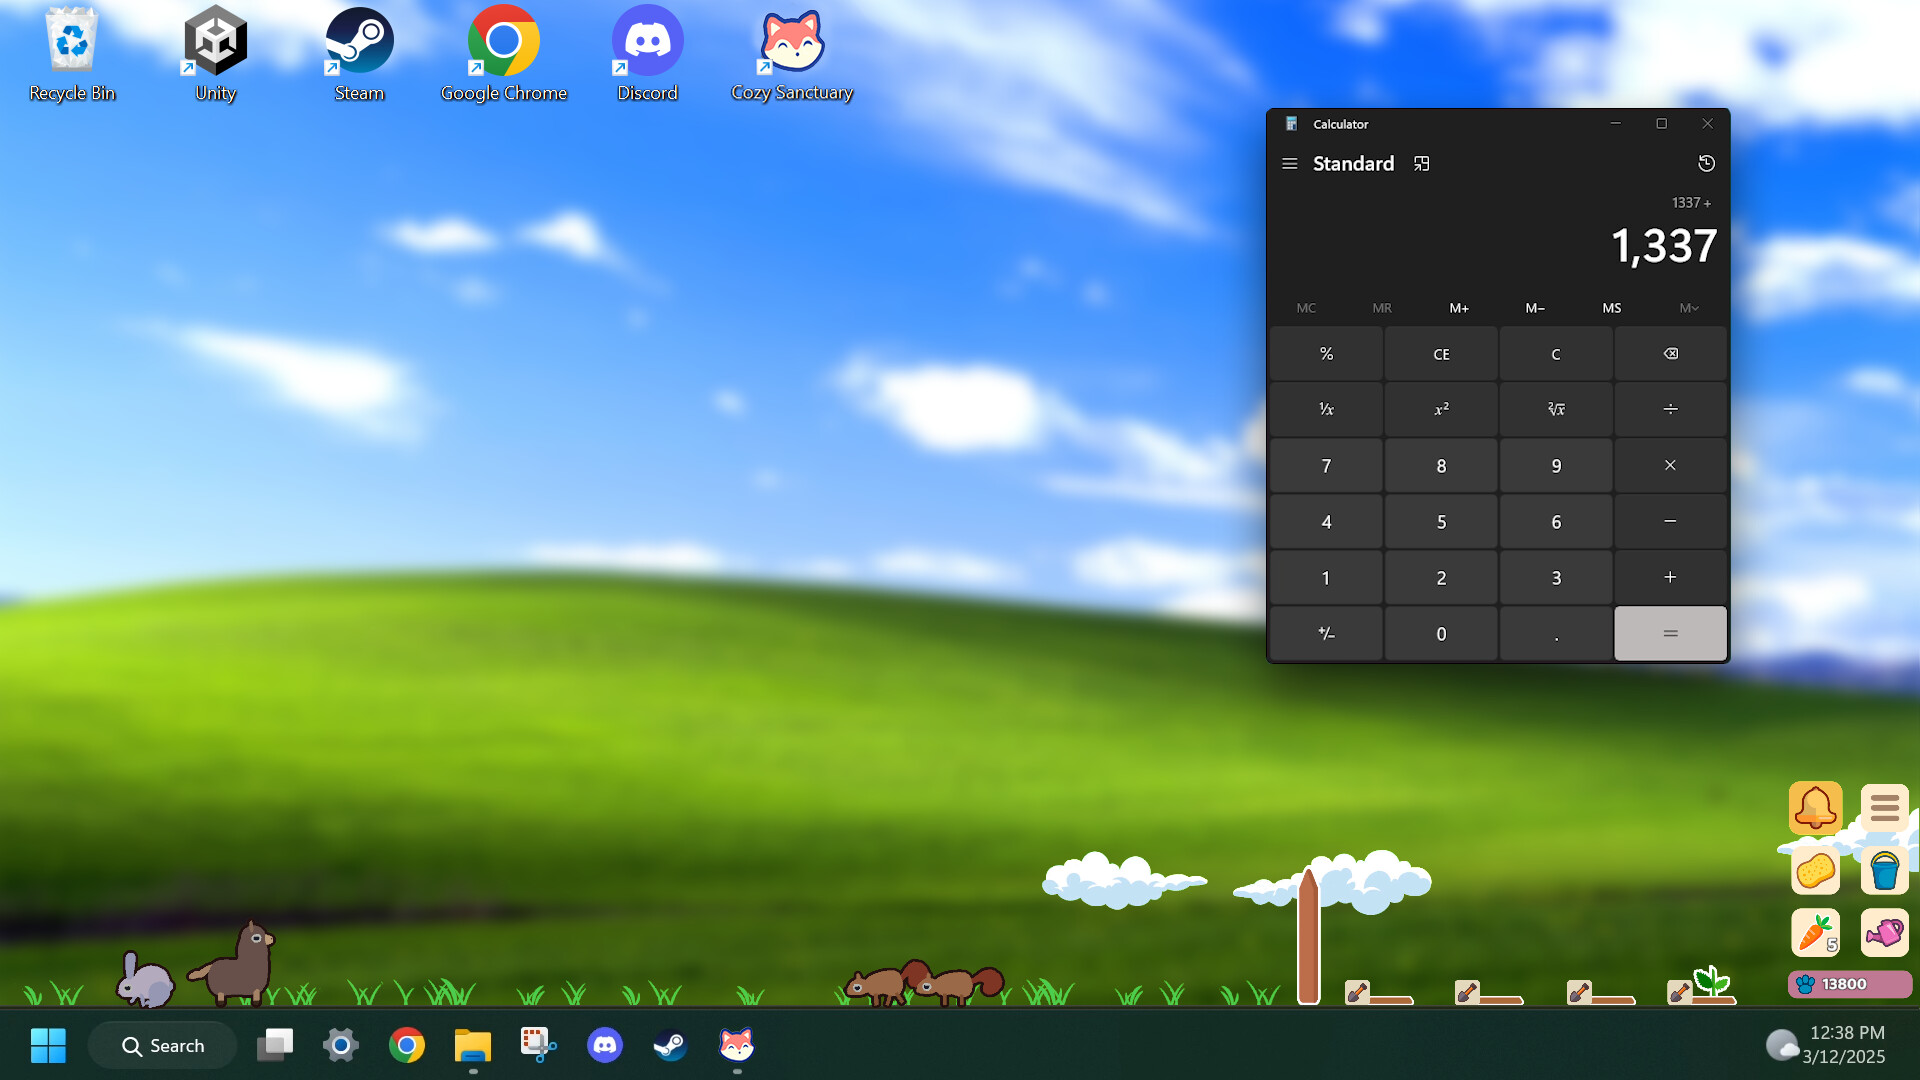The height and width of the screenshot is (1080, 1920).
Task: Pick up the blue bucket tool
Action: [1884, 870]
